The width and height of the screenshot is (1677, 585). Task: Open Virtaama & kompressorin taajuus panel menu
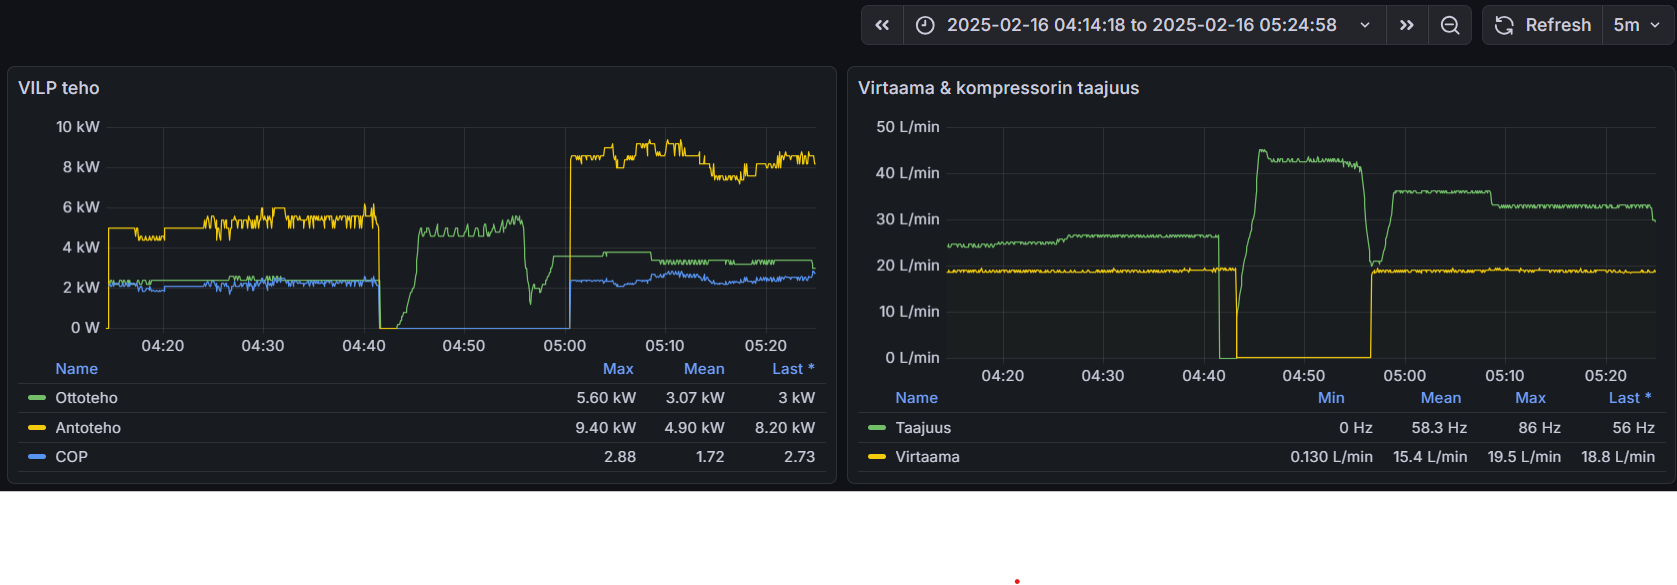point(998,88)
